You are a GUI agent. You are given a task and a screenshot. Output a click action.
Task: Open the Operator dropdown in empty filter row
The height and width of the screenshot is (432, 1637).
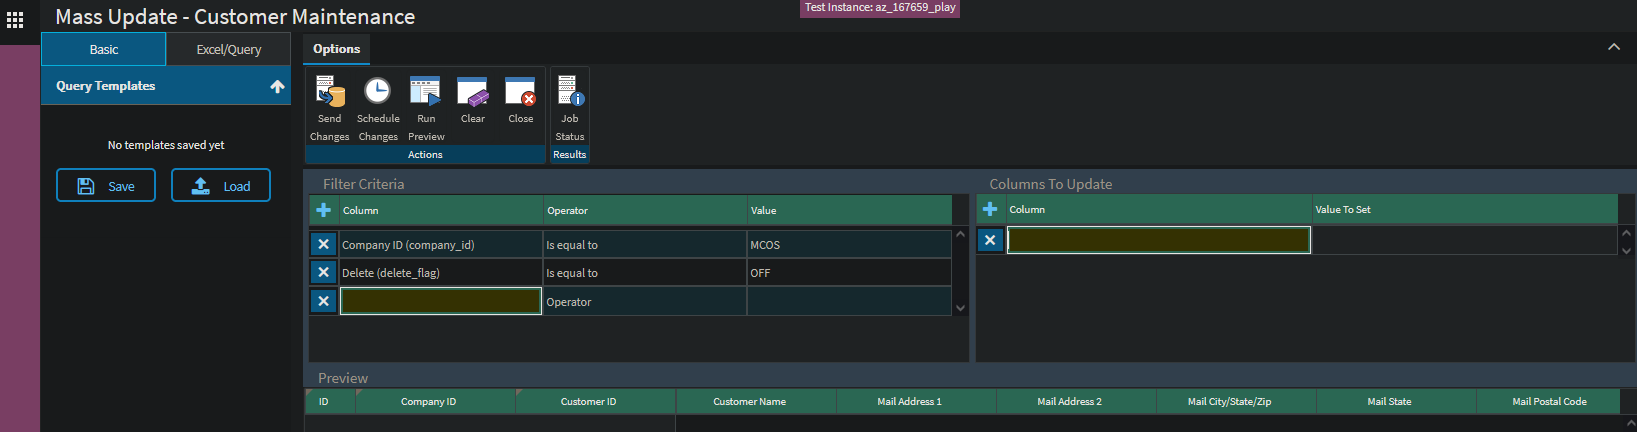643,302
